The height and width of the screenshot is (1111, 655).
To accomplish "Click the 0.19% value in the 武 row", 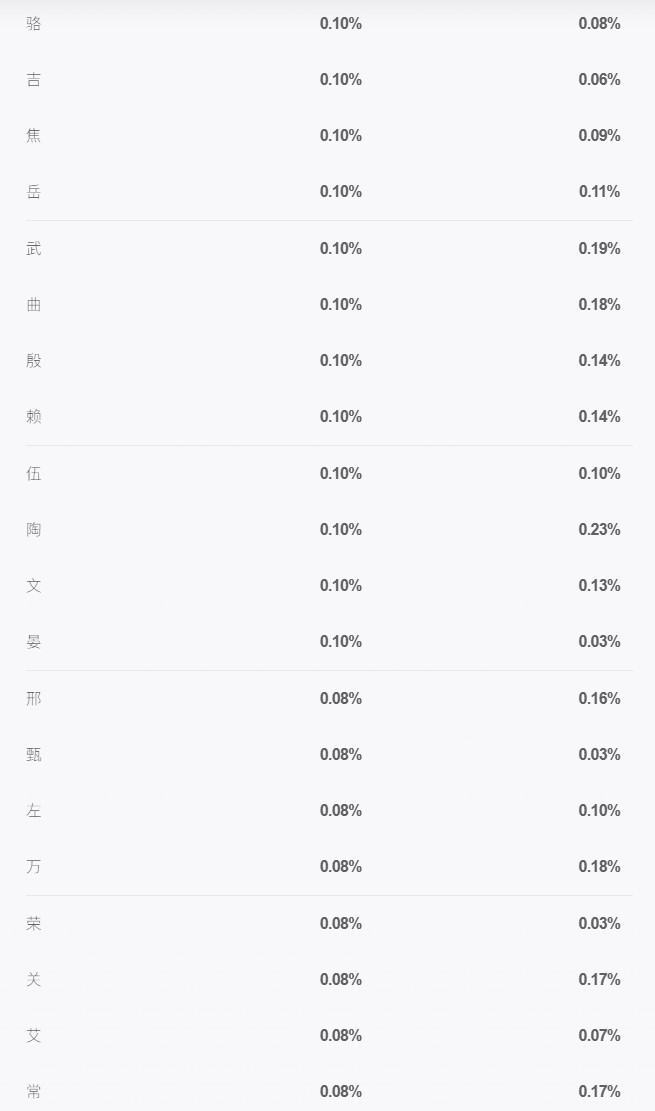I will pyautogui.click(x=599, y=248).
